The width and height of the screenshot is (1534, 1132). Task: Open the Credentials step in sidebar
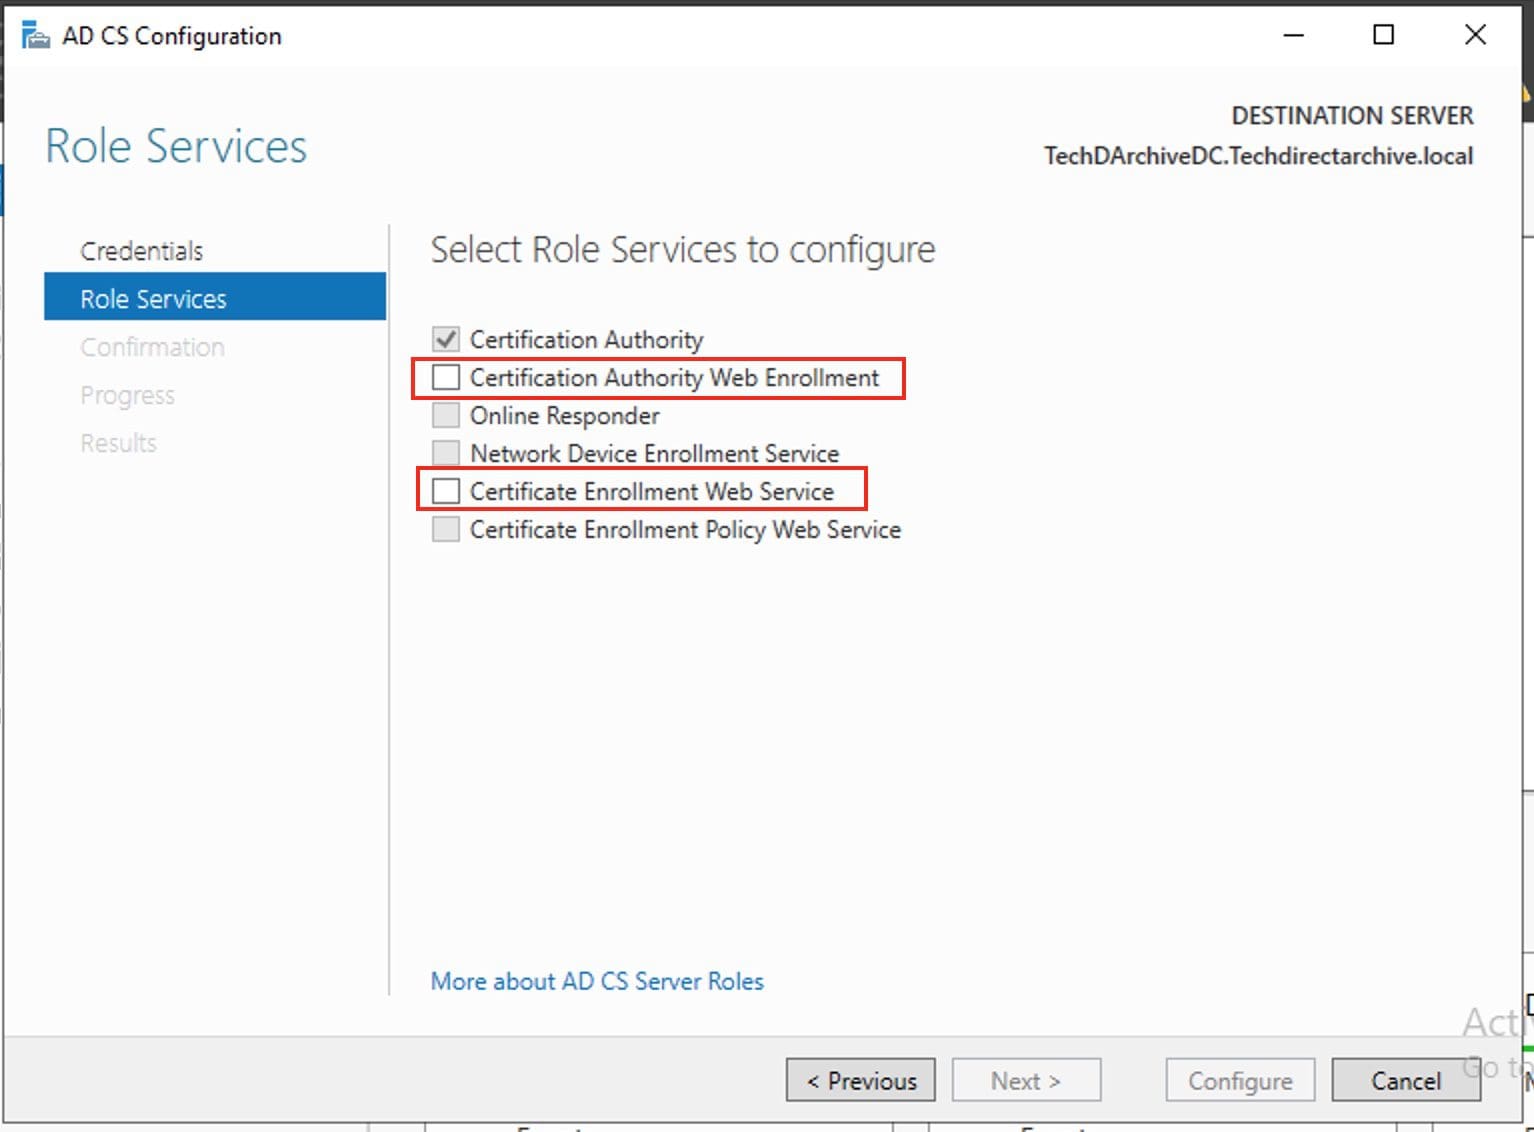point(141,251)
